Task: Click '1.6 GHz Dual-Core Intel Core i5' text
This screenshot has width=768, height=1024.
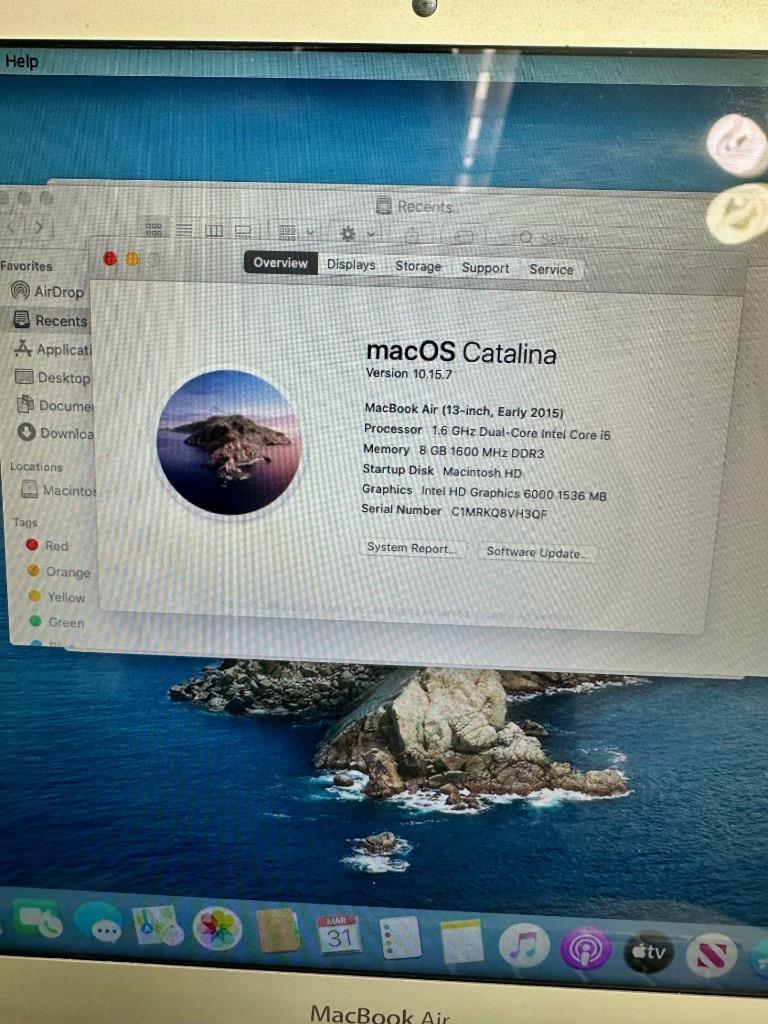Action: point(520,433)
